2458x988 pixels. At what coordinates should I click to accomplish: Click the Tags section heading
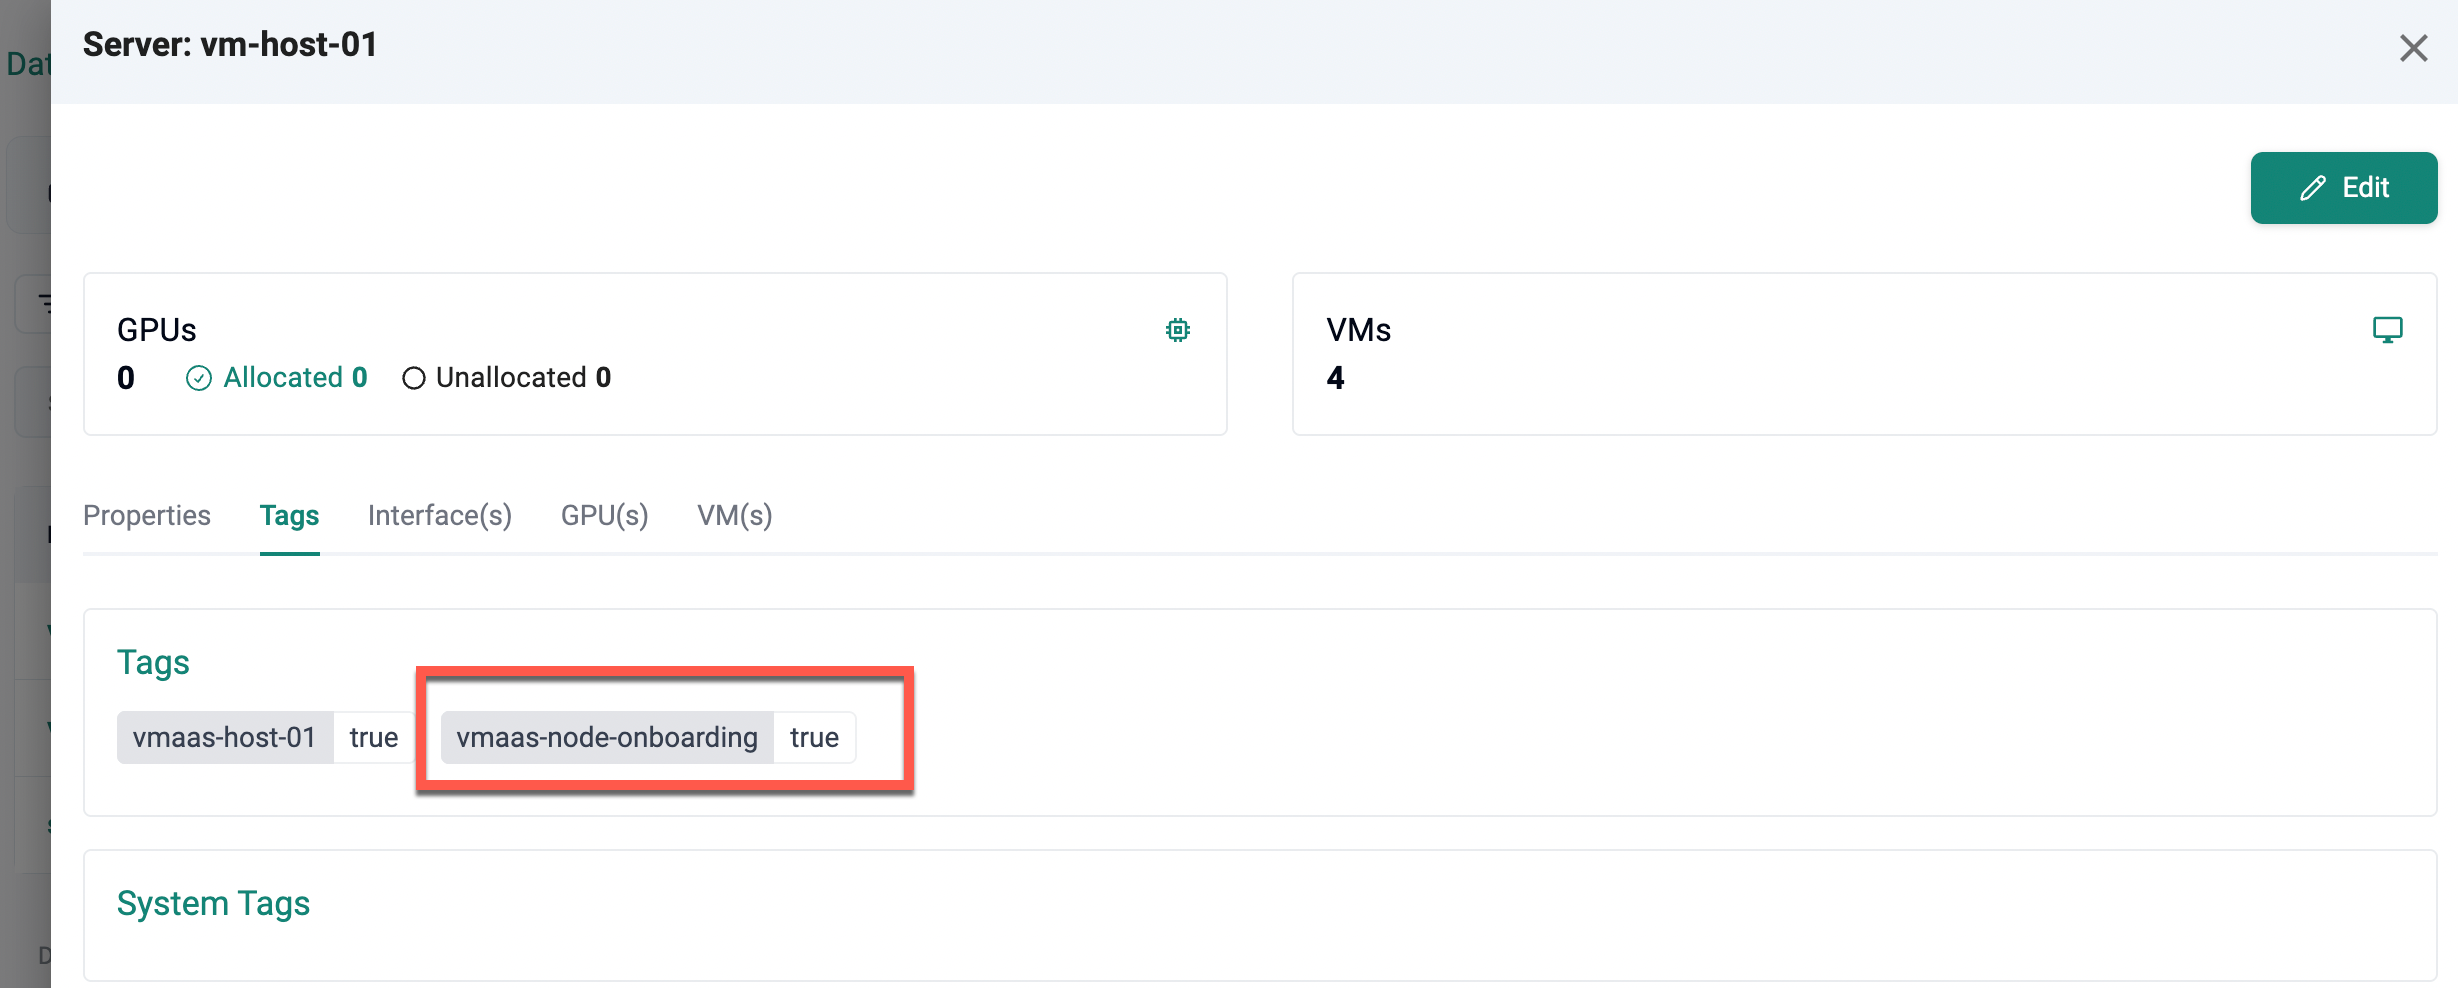pos(153,663)
